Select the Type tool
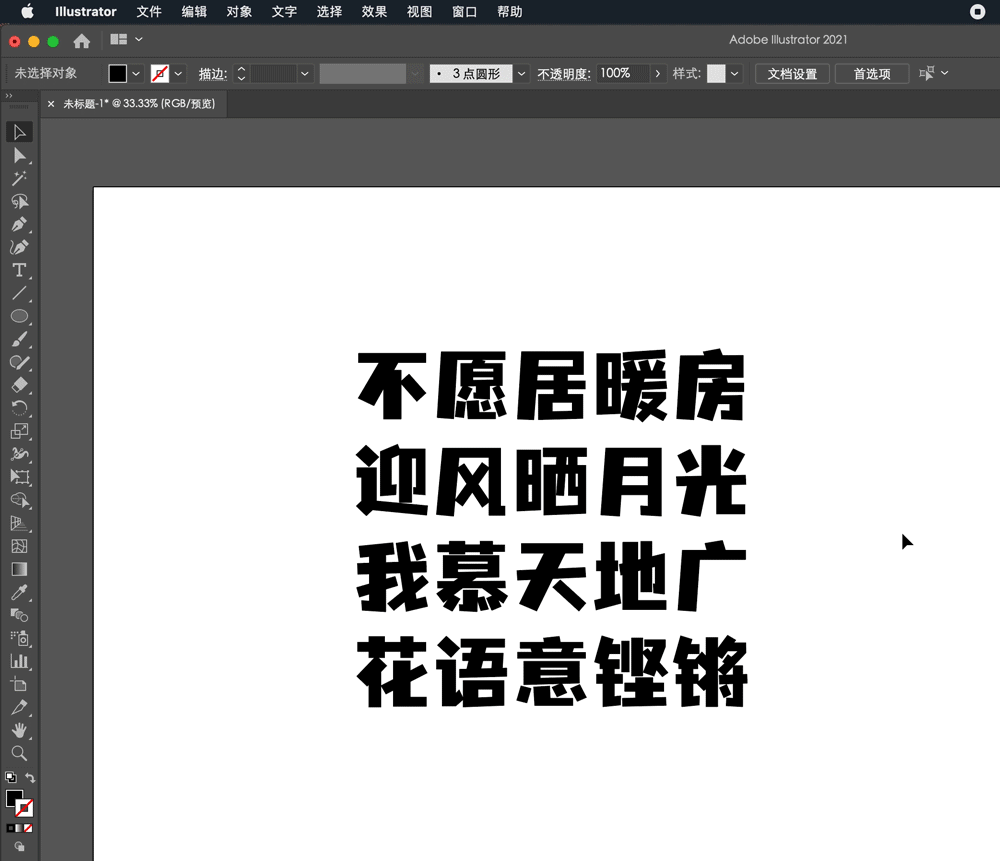 point(18,270)
